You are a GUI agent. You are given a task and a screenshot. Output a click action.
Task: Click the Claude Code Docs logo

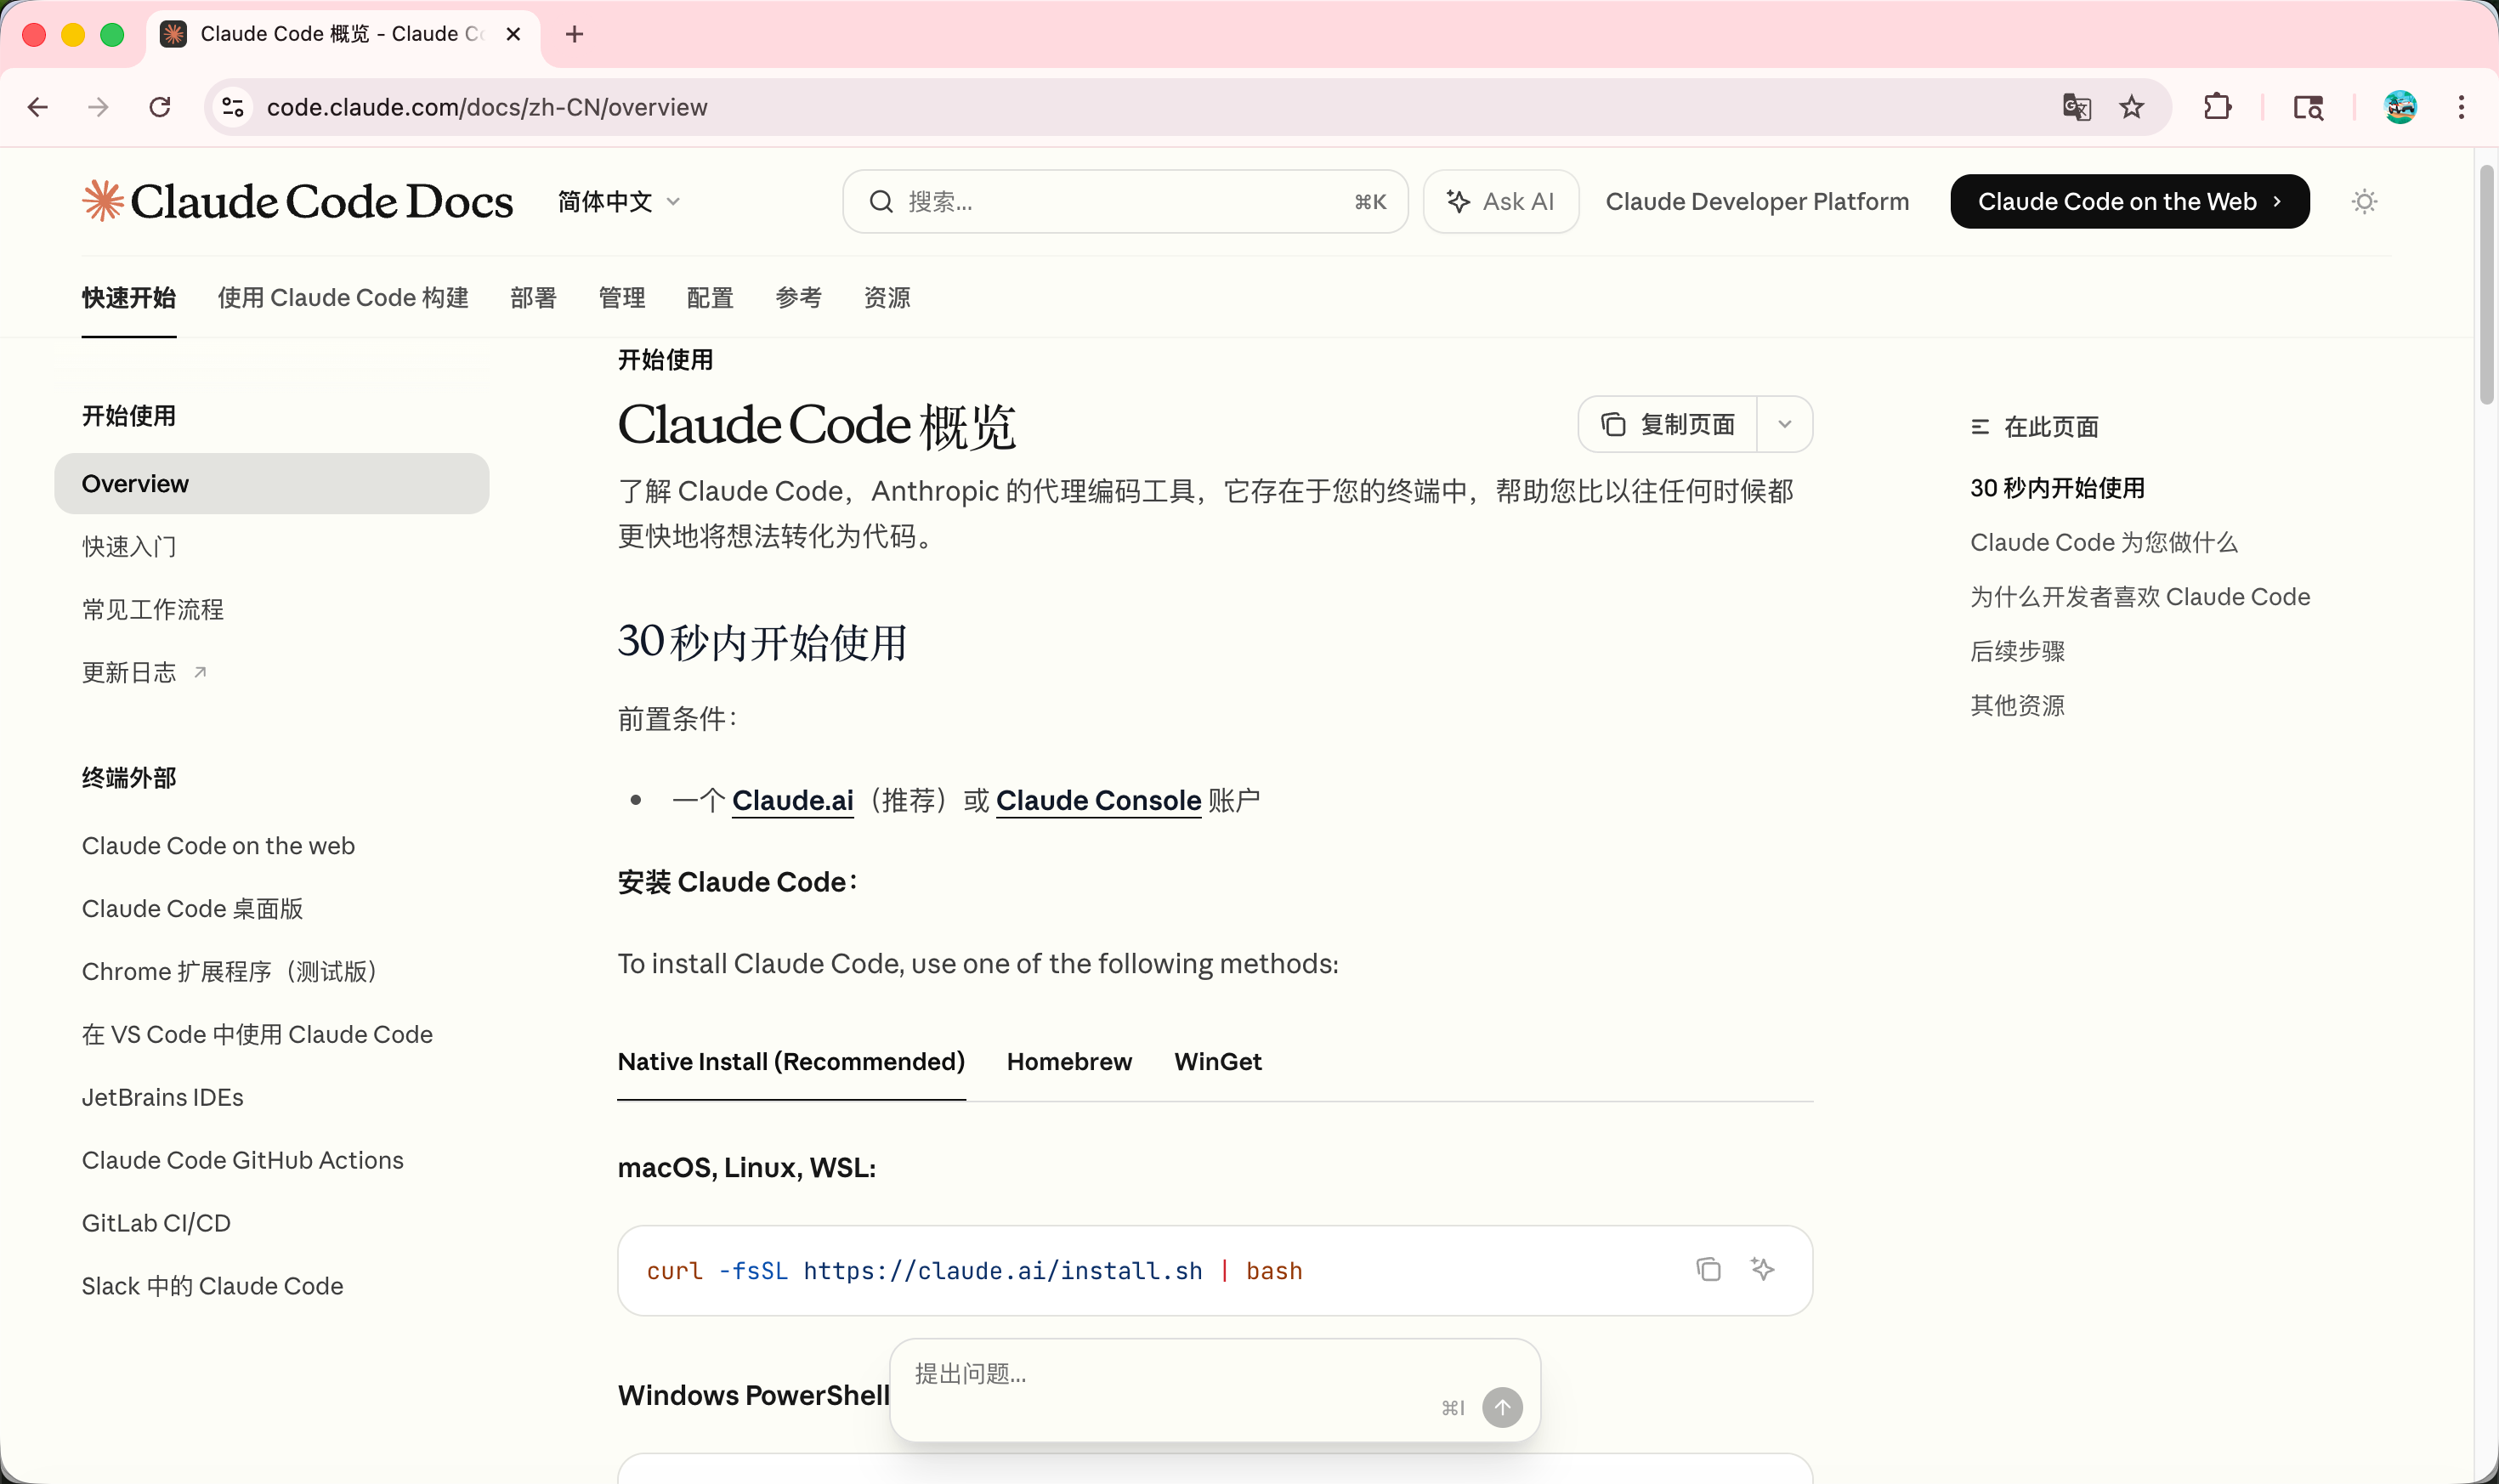[298, 202]
